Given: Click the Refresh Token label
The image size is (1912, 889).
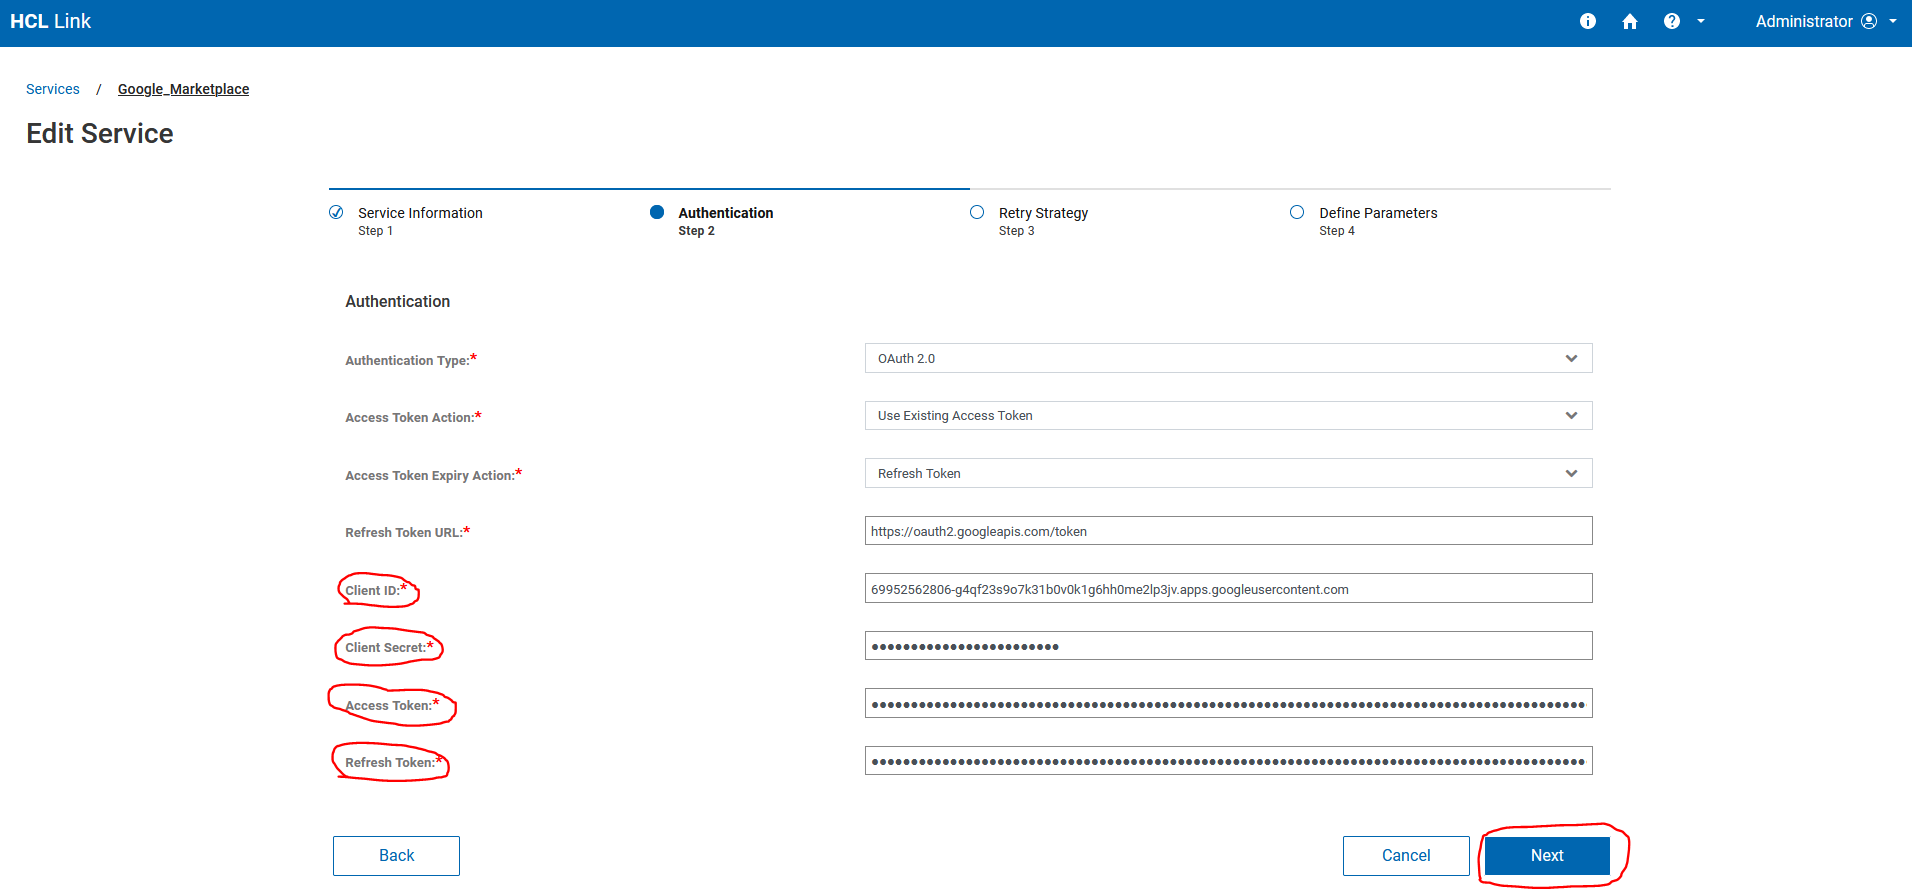Looking at the screenshot, I should pyautogui.click(x=394, y=762).
